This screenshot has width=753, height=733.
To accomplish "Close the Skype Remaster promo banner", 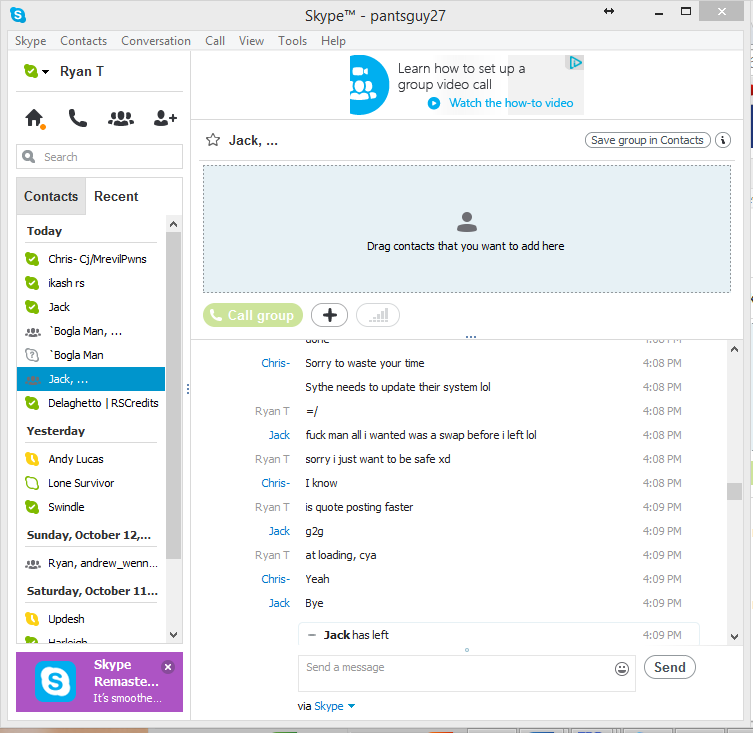I will click(168, 667).
